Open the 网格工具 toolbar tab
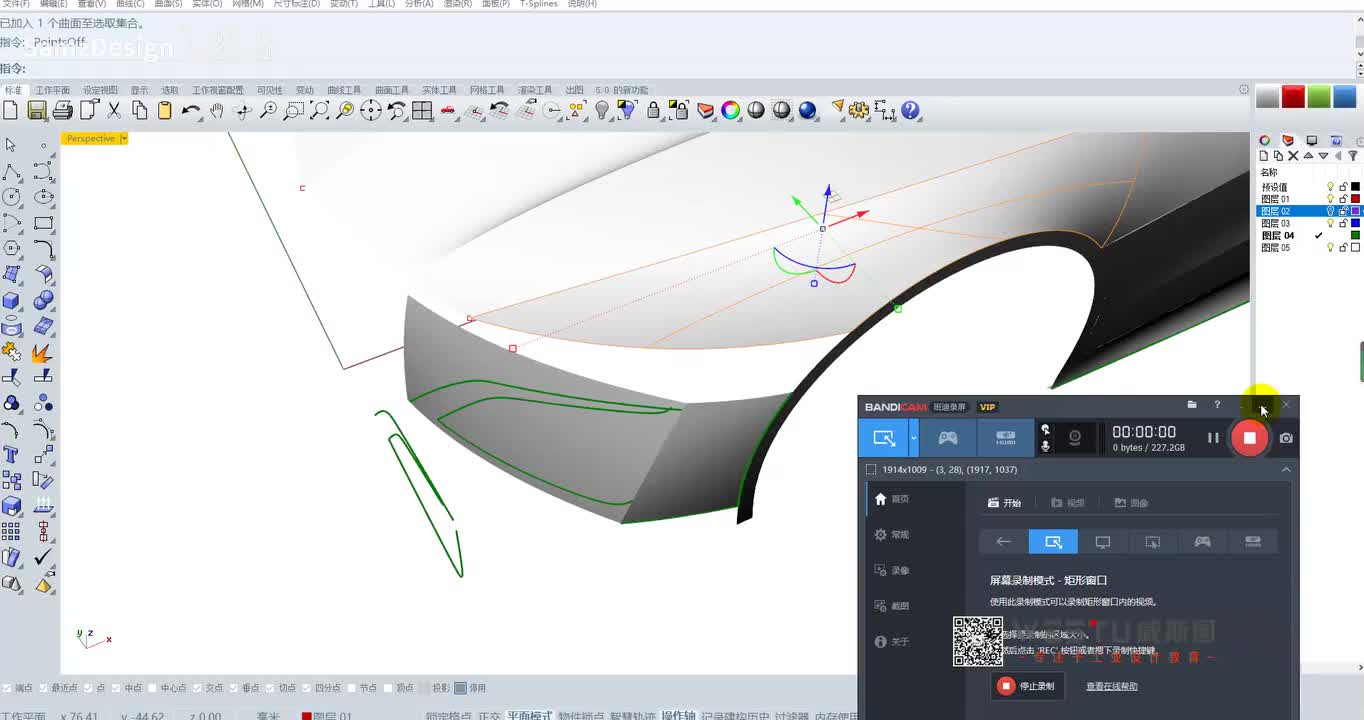This screenshot has height=720, width=1364. click(x=487, y=90)
